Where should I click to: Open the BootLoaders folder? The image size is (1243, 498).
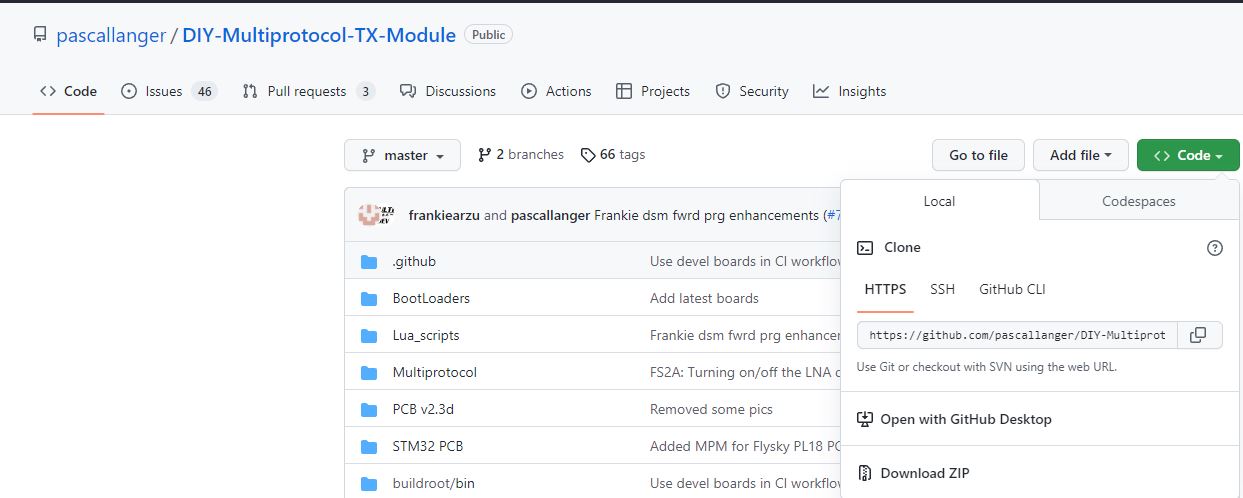tap(431, 298)
